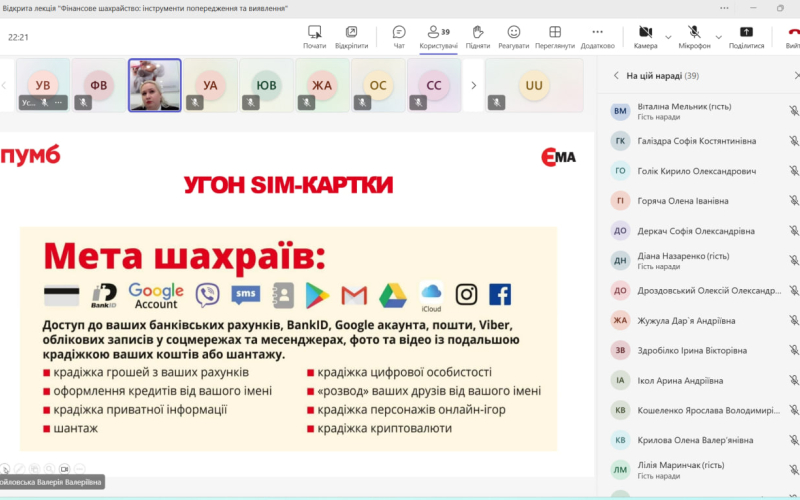Unmute using the Мікрофон button
The image size is (800, 500).
tap(692, 33)
